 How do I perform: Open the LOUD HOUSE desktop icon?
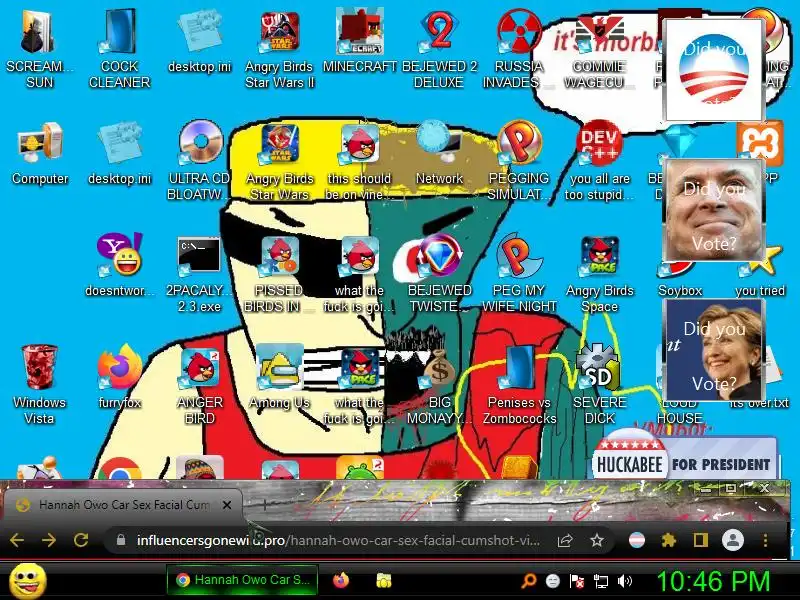[680, 411]
